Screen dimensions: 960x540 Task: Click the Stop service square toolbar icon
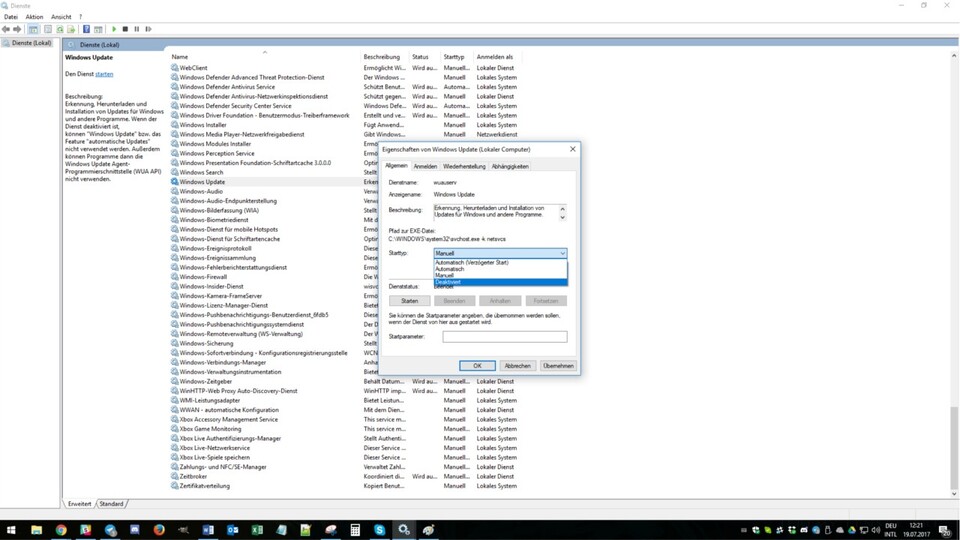coord(125,29)
